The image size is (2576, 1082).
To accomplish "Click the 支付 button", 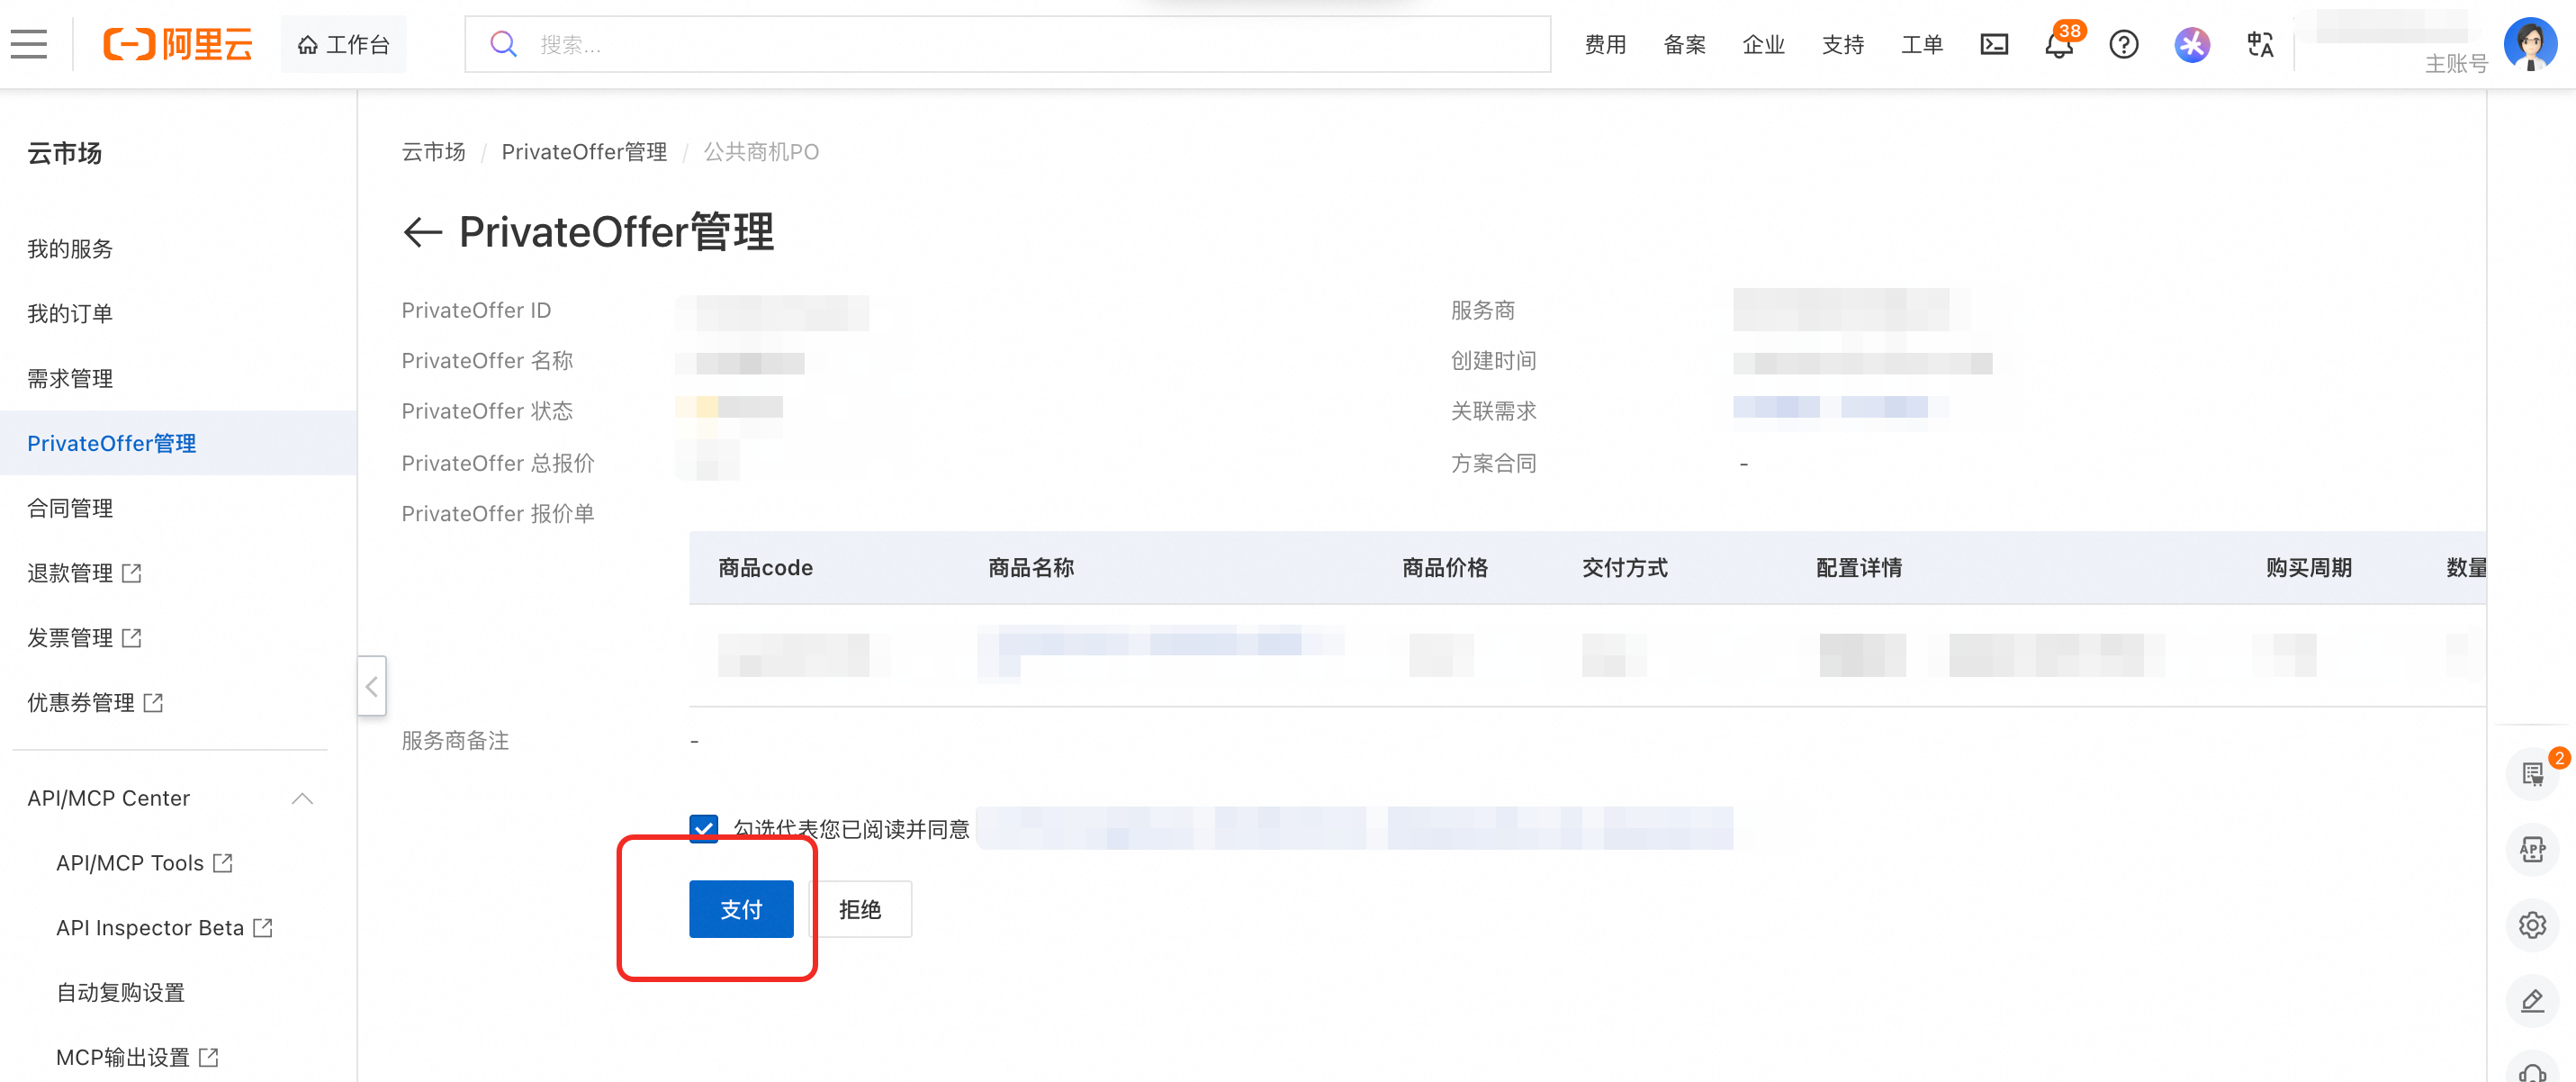I will click(x=740, y=909).
